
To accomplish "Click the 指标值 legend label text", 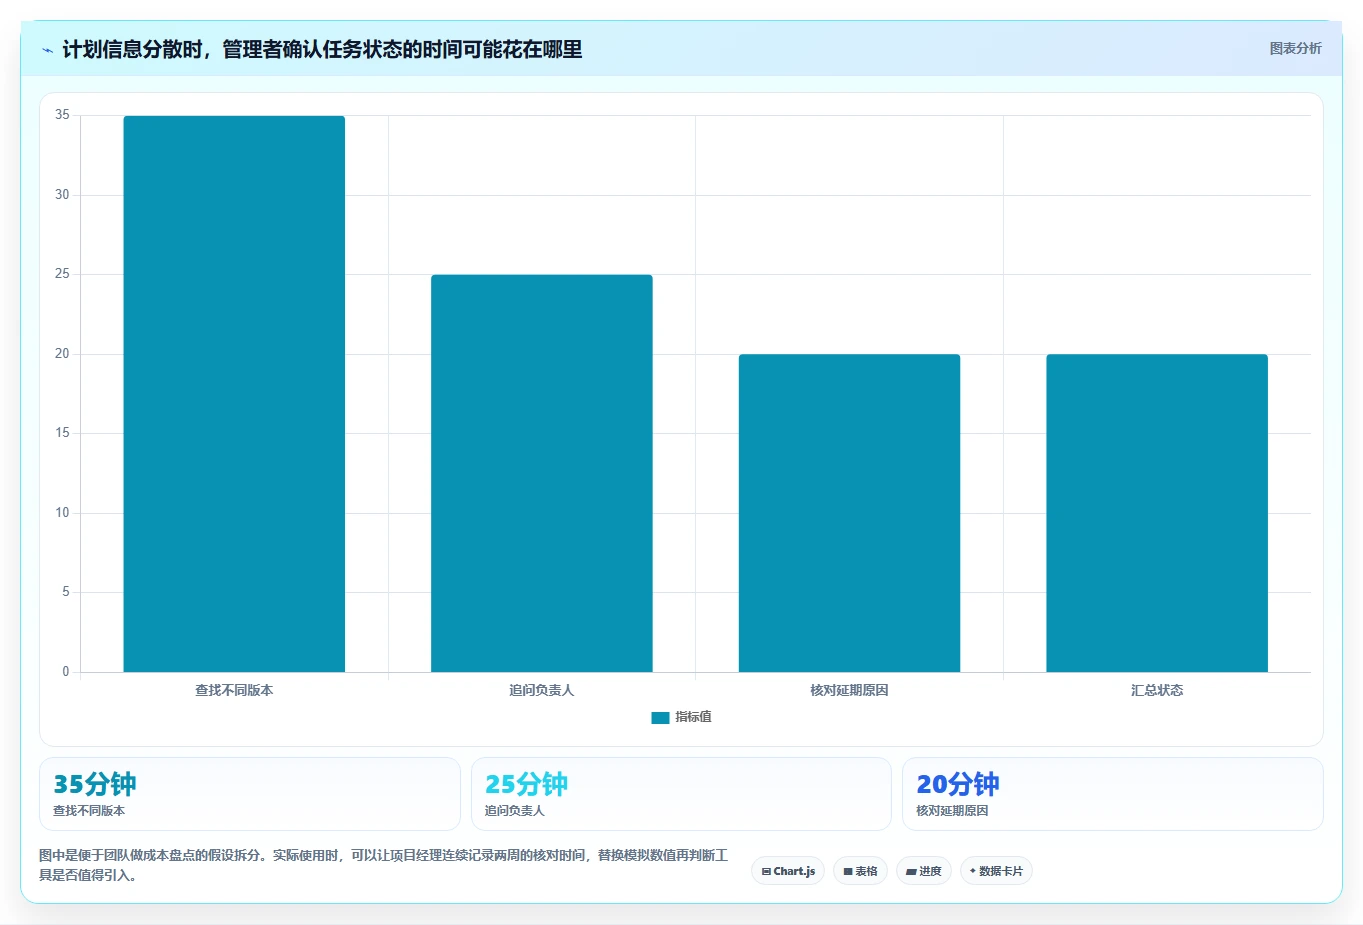I will point(693,717).
